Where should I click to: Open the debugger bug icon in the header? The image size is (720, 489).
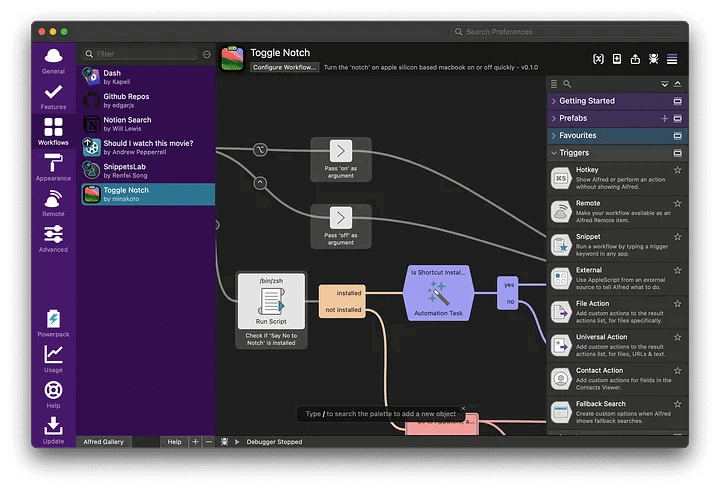653,59
